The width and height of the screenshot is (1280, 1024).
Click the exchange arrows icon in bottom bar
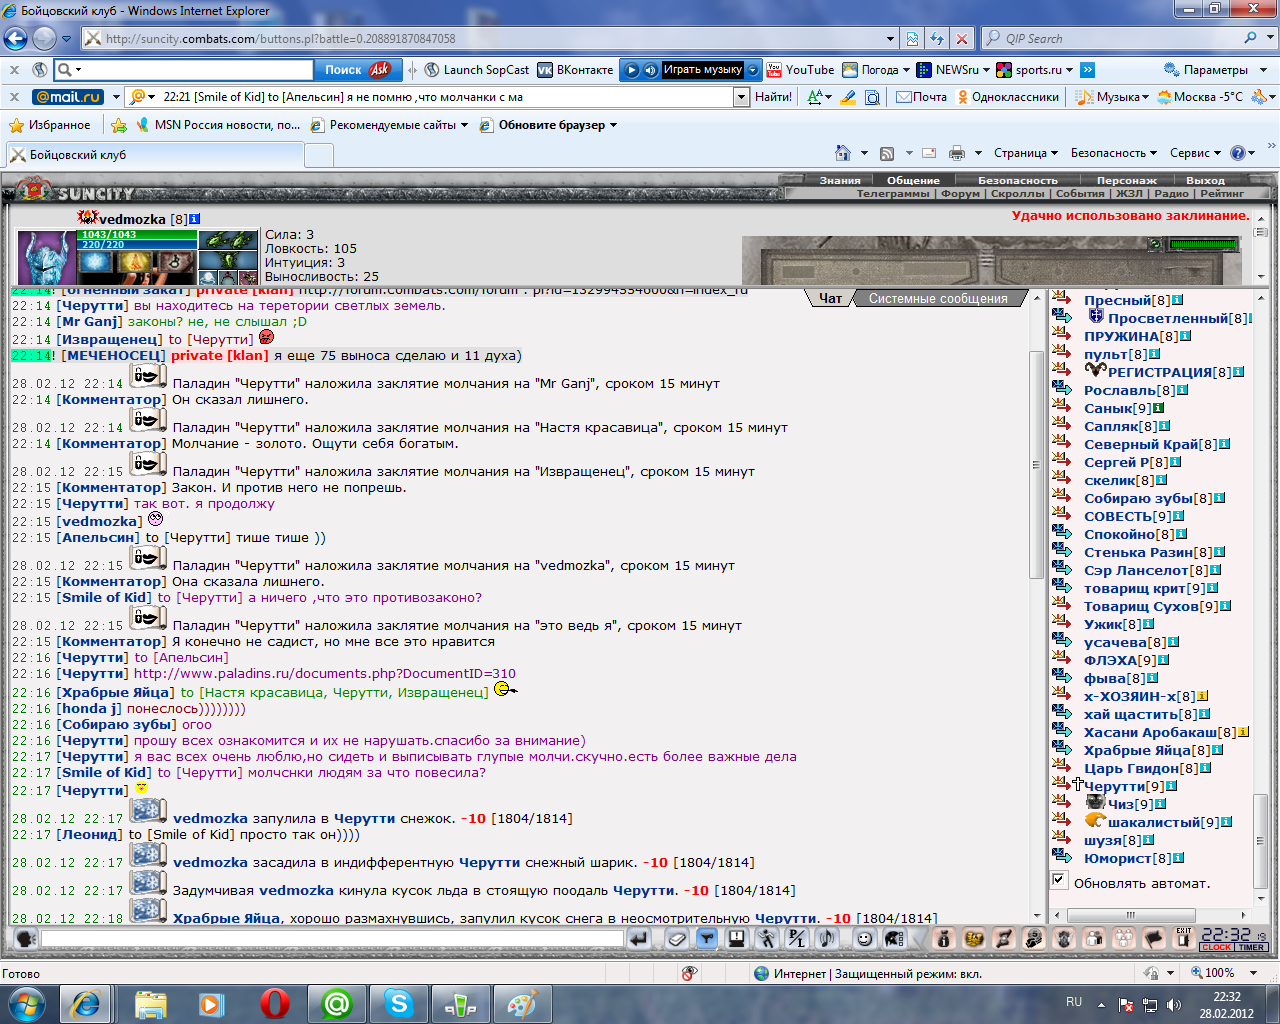1004,938
